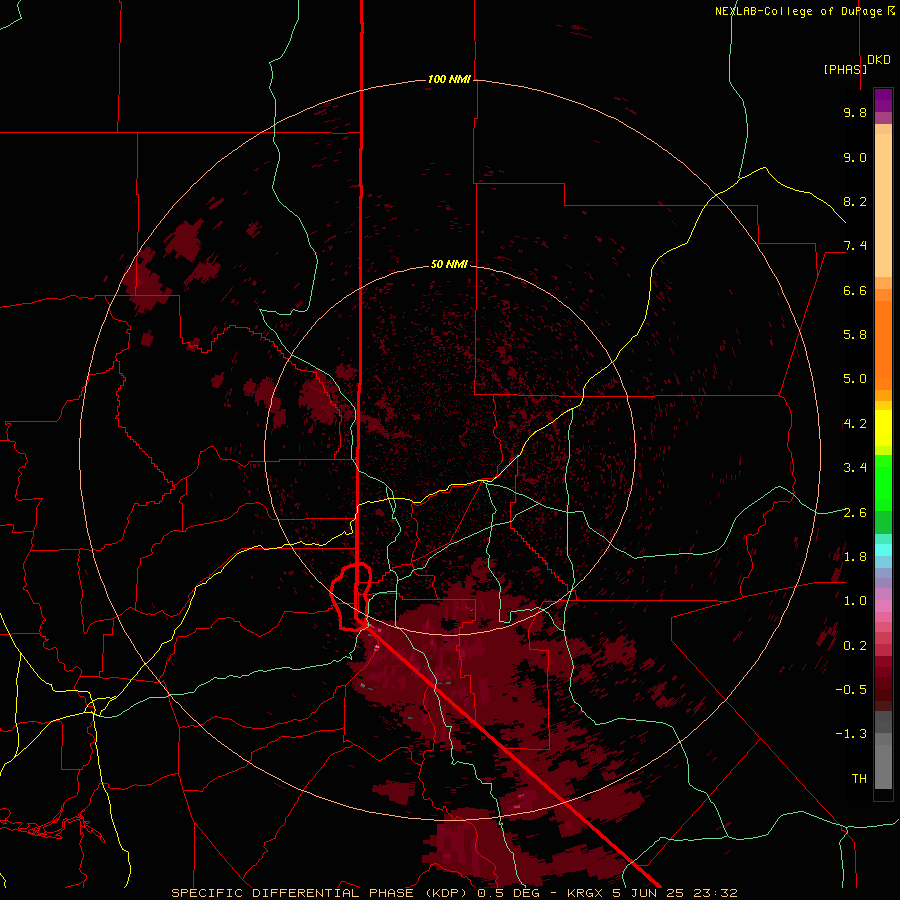This screenshot has width=900, height=900.
Task: Select the 9.0 scale value
Action: (x=855, y=157)
